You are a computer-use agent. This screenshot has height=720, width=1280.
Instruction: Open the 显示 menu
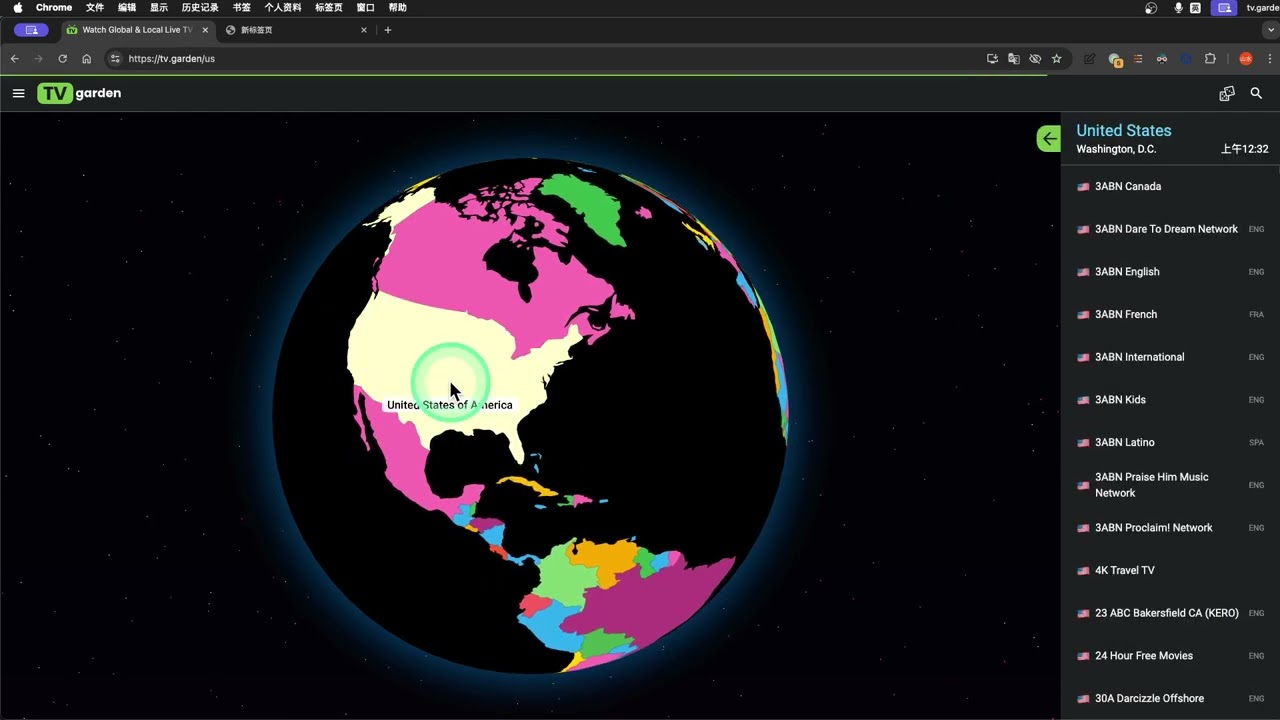pos(159,7)
